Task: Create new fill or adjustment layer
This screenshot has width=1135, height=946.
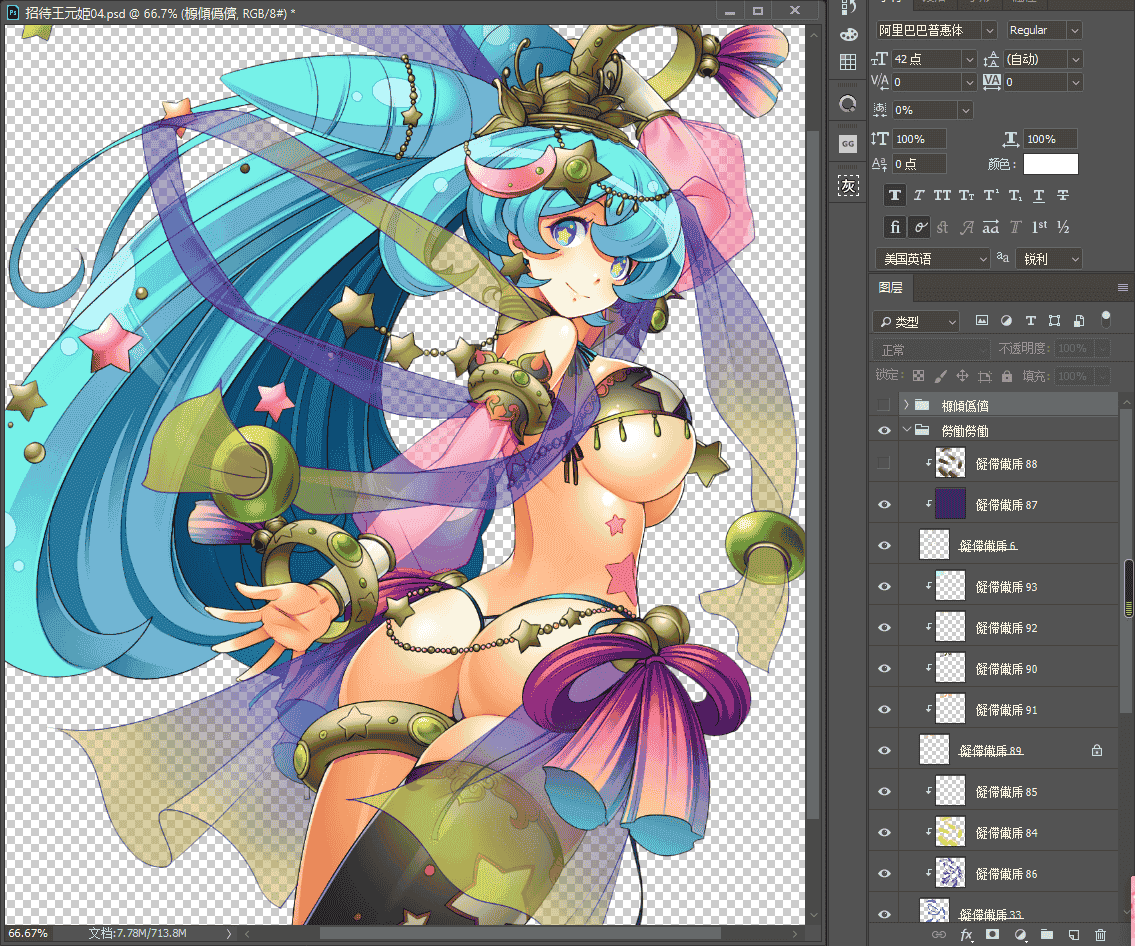Action: 1020,935
